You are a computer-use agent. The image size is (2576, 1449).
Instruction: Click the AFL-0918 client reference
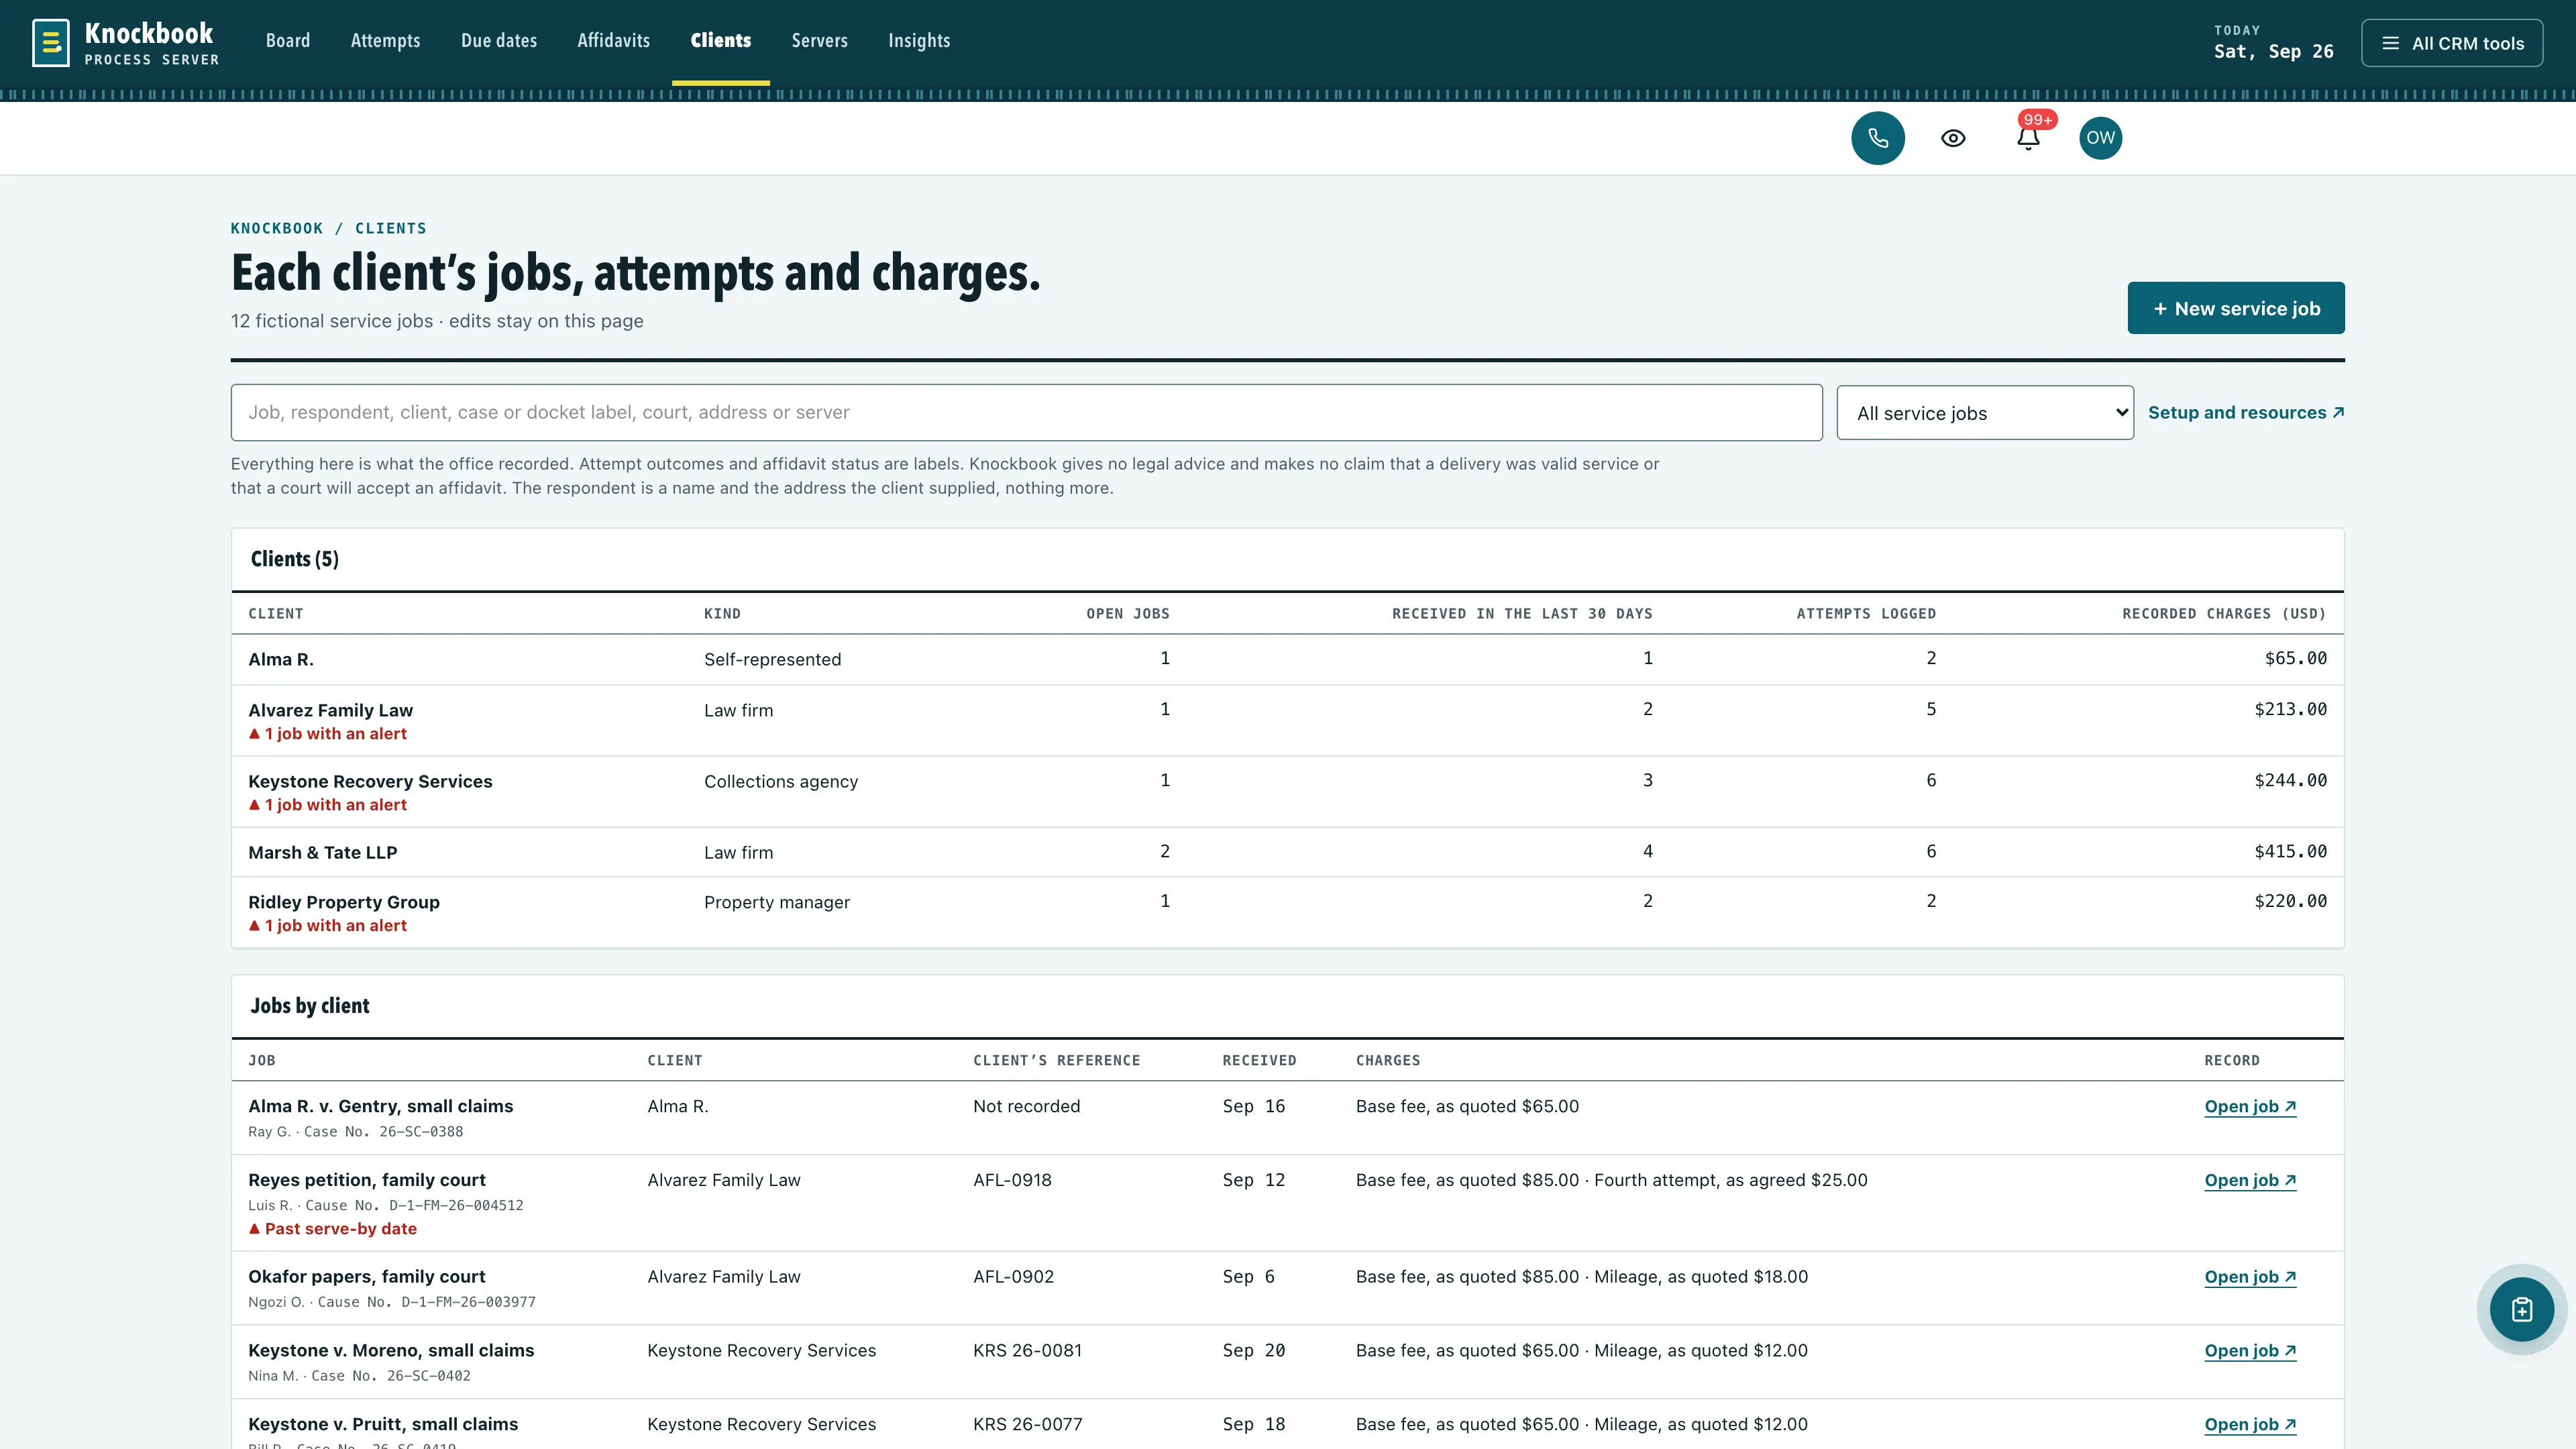point(1012,1180)
